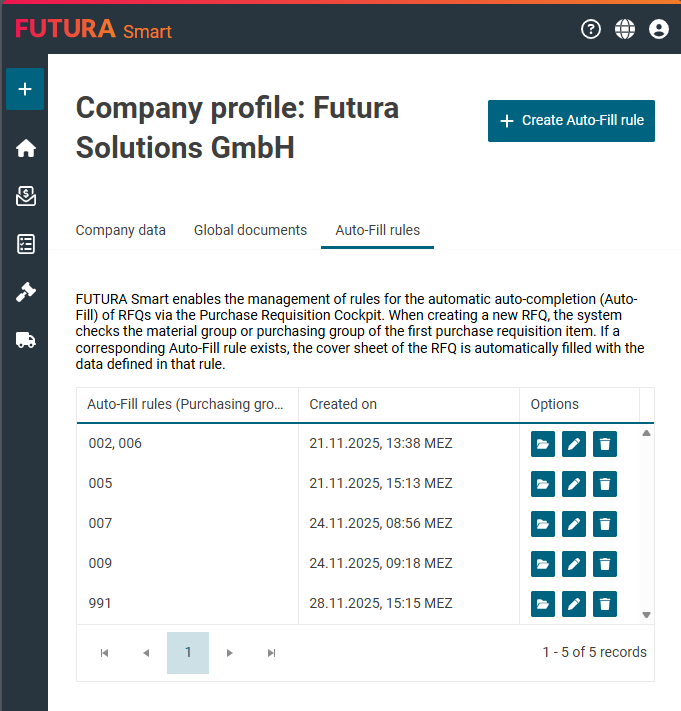Open folder for rule 002, 006
Viewport: 681px width, 711px height.
[543, 444]
